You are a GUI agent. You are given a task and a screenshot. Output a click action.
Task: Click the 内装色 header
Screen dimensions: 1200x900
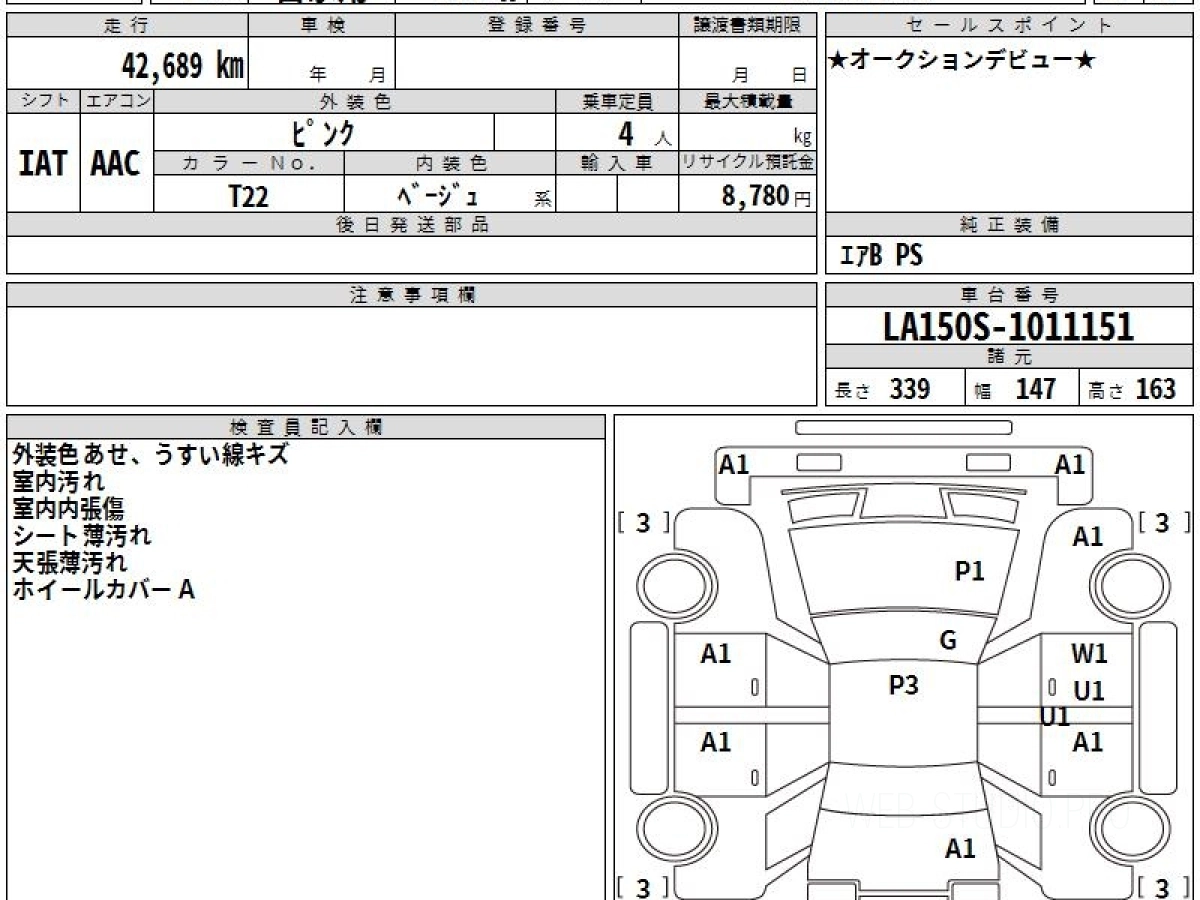[450, 163]
